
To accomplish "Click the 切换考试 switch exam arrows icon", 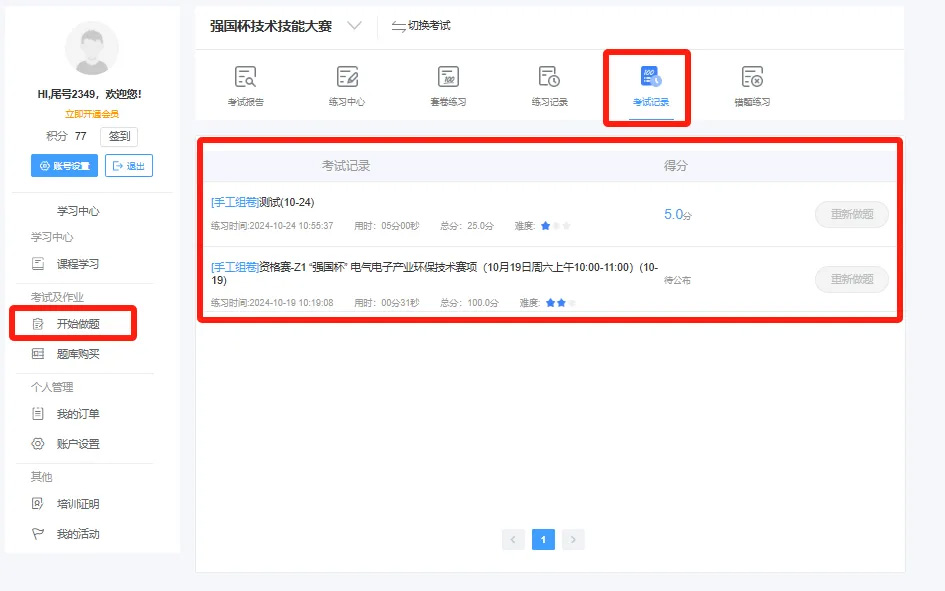I will point(398,26).
